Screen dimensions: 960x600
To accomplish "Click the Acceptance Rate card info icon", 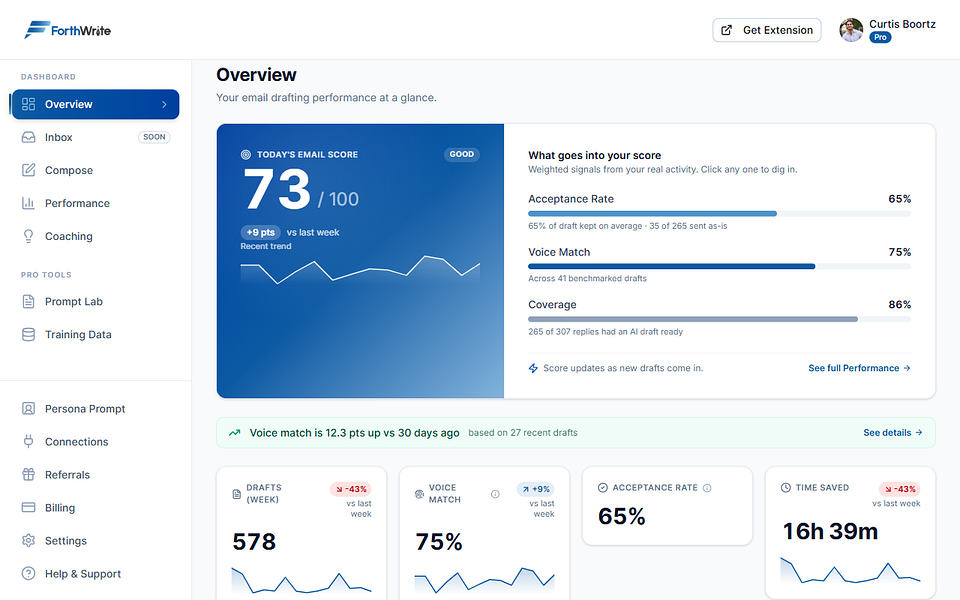I will coord(707,488).
